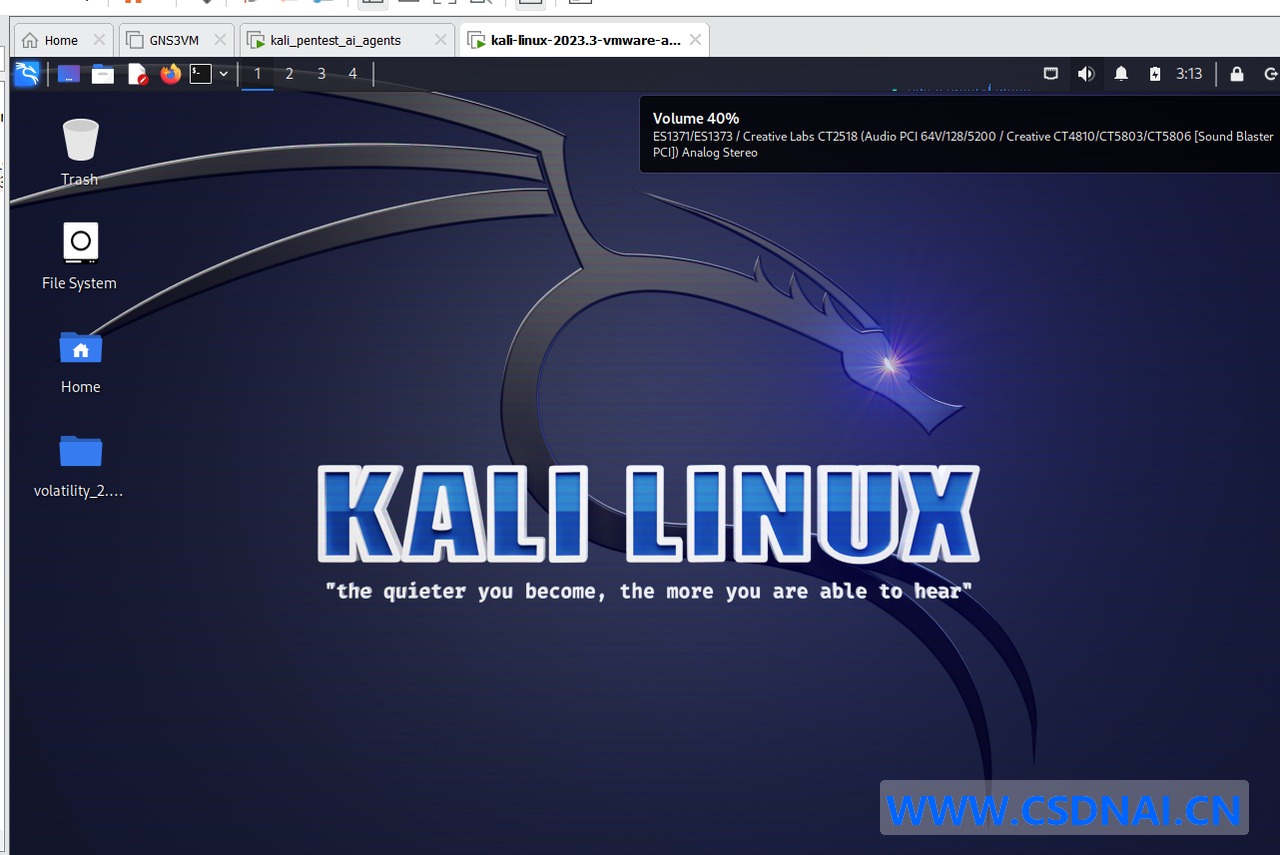Open the terminal emulator launcher
Image resolution: width=1280 pixels, height=855 pixels.
tap(201, 74)
